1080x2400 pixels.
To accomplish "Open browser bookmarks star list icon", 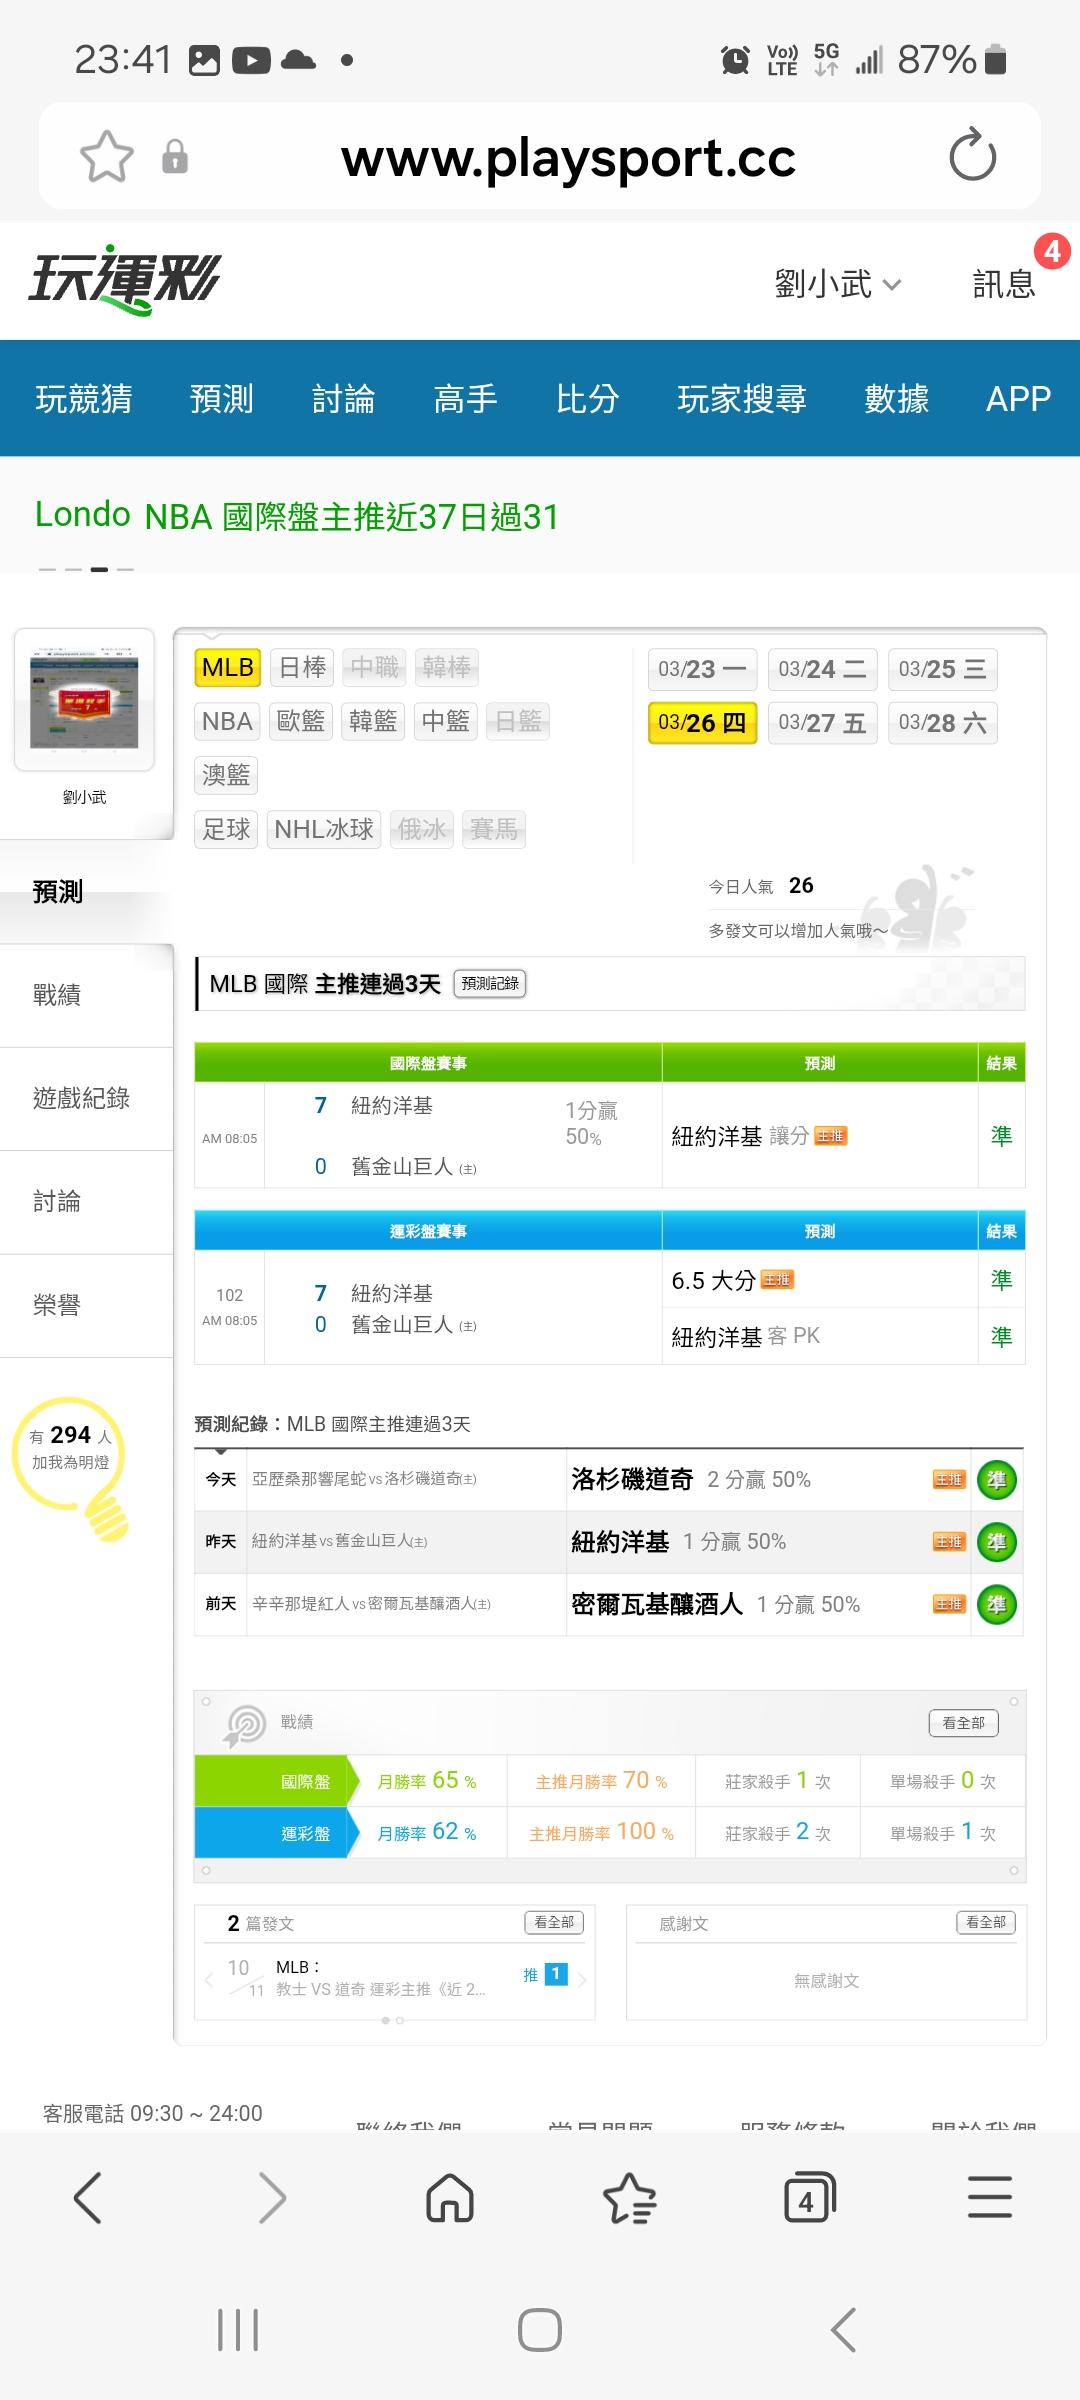I will tap(630, 2198).
